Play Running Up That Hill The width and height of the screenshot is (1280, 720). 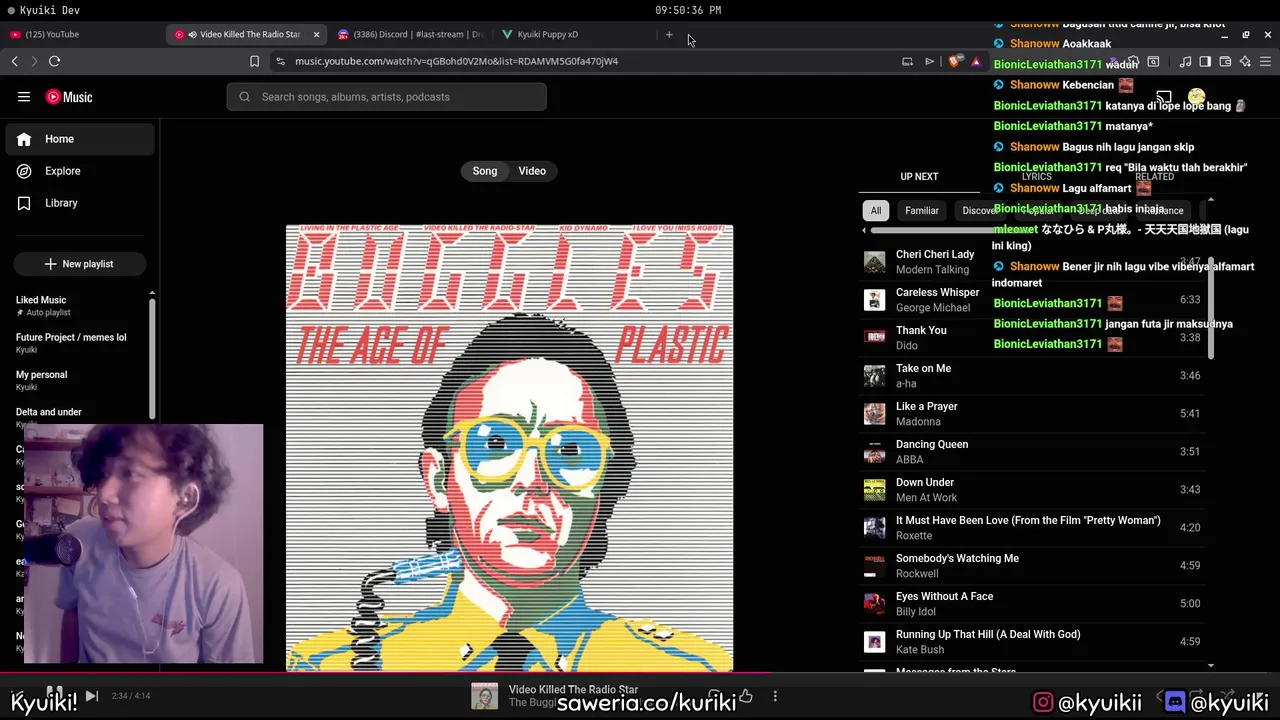(1033, 642)
